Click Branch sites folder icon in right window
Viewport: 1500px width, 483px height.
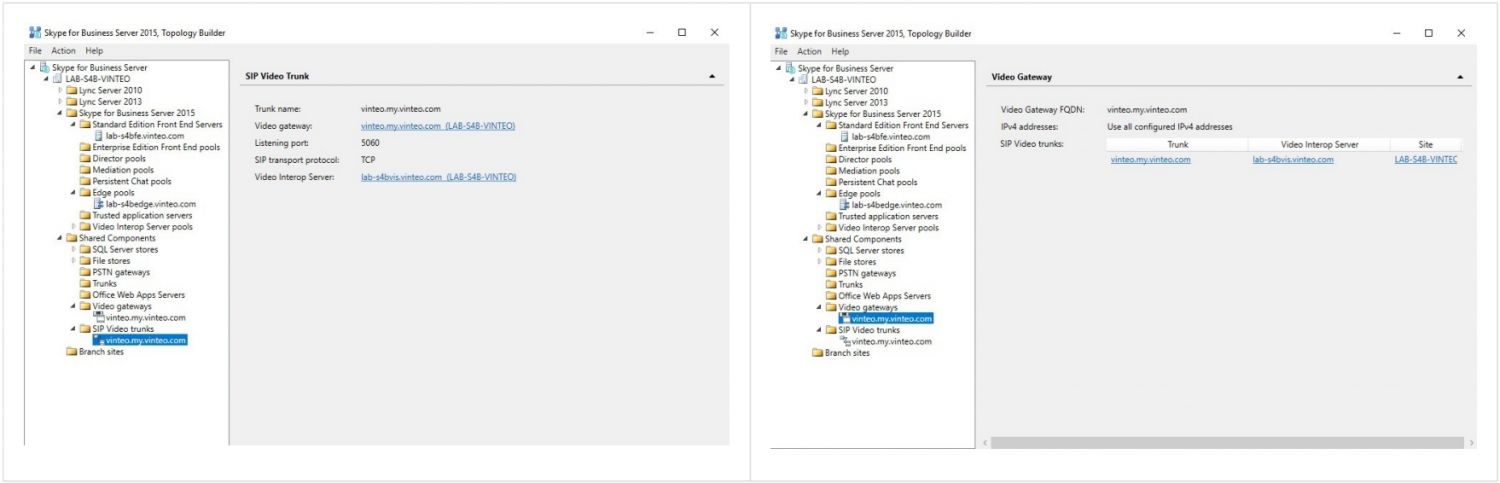(818, 352)
